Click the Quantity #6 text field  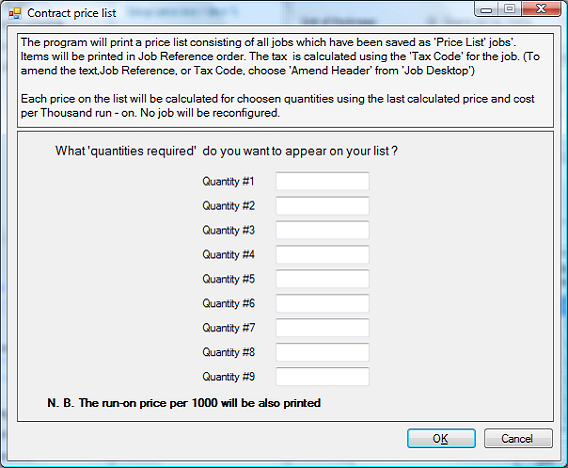[x=322, y=303]
